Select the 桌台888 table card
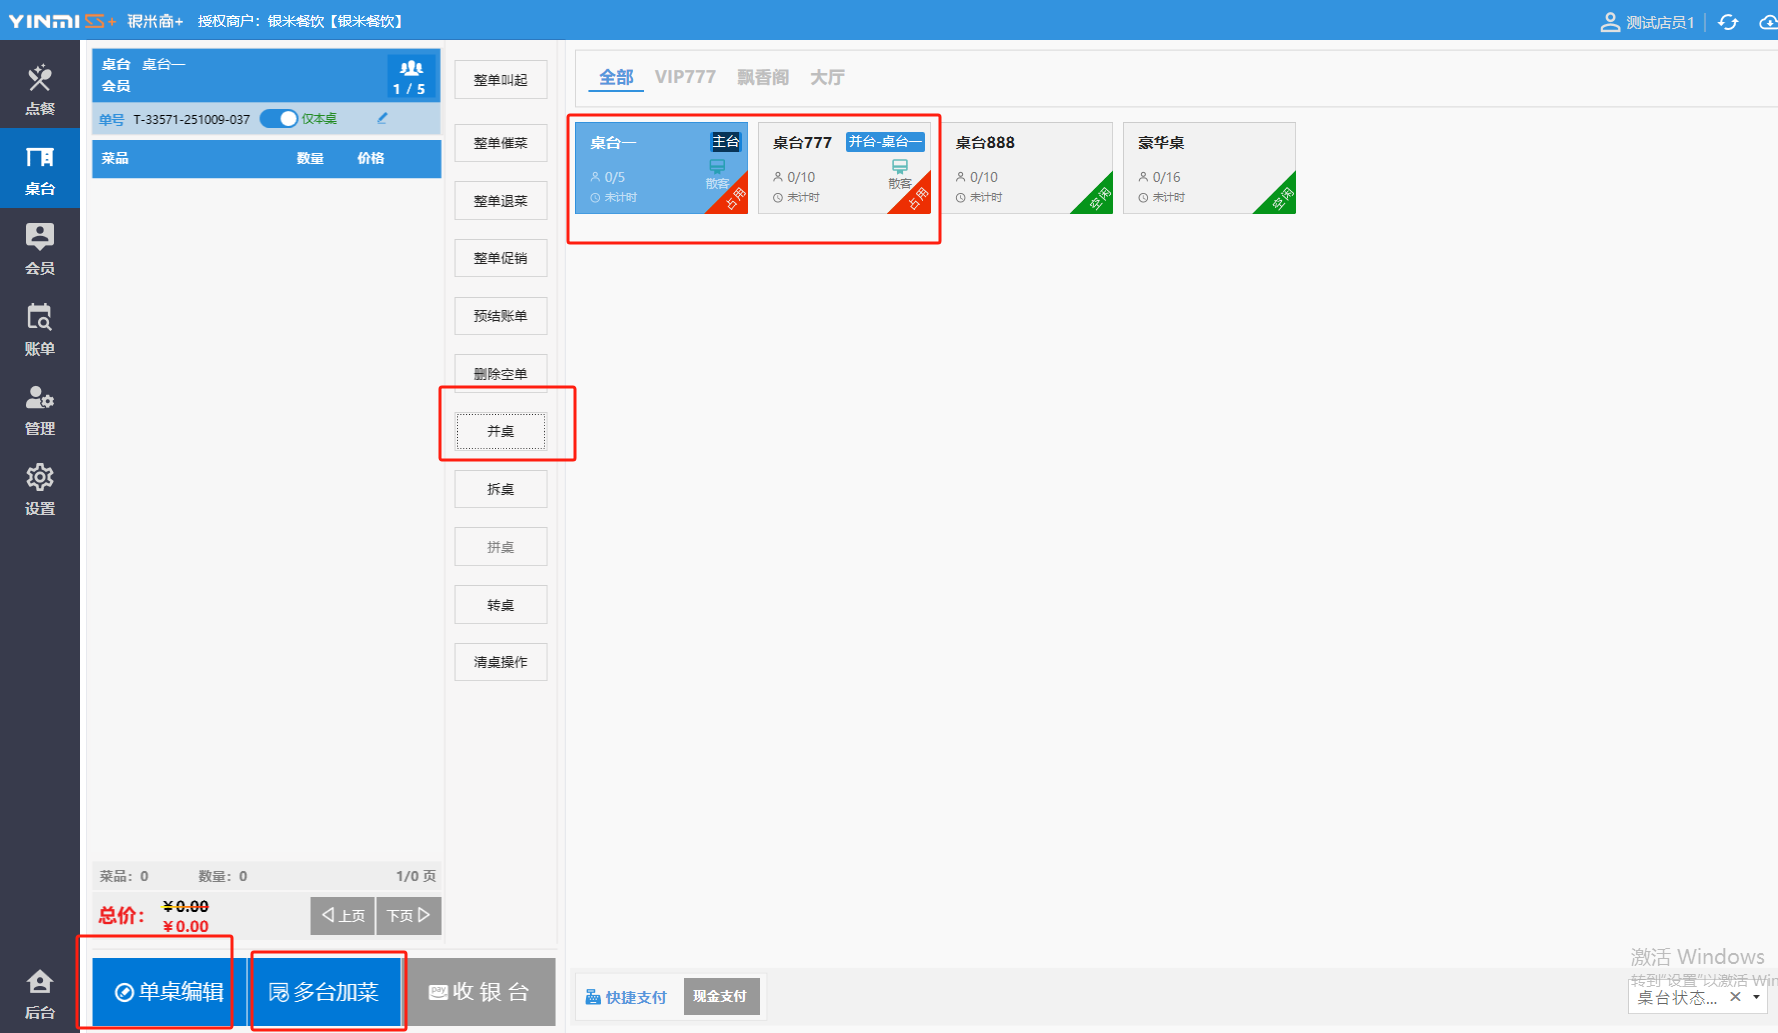Screen dimensions: 1778x1033 1026,167
